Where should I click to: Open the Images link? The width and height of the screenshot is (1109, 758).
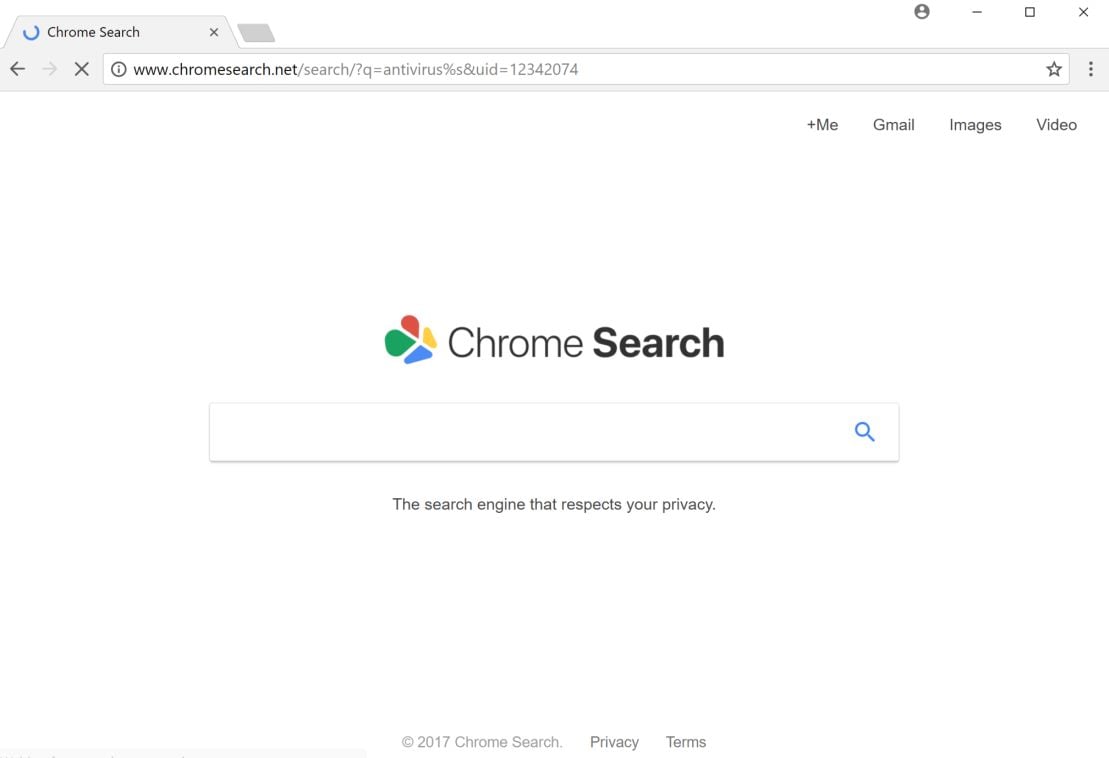(x=975, y=125)
